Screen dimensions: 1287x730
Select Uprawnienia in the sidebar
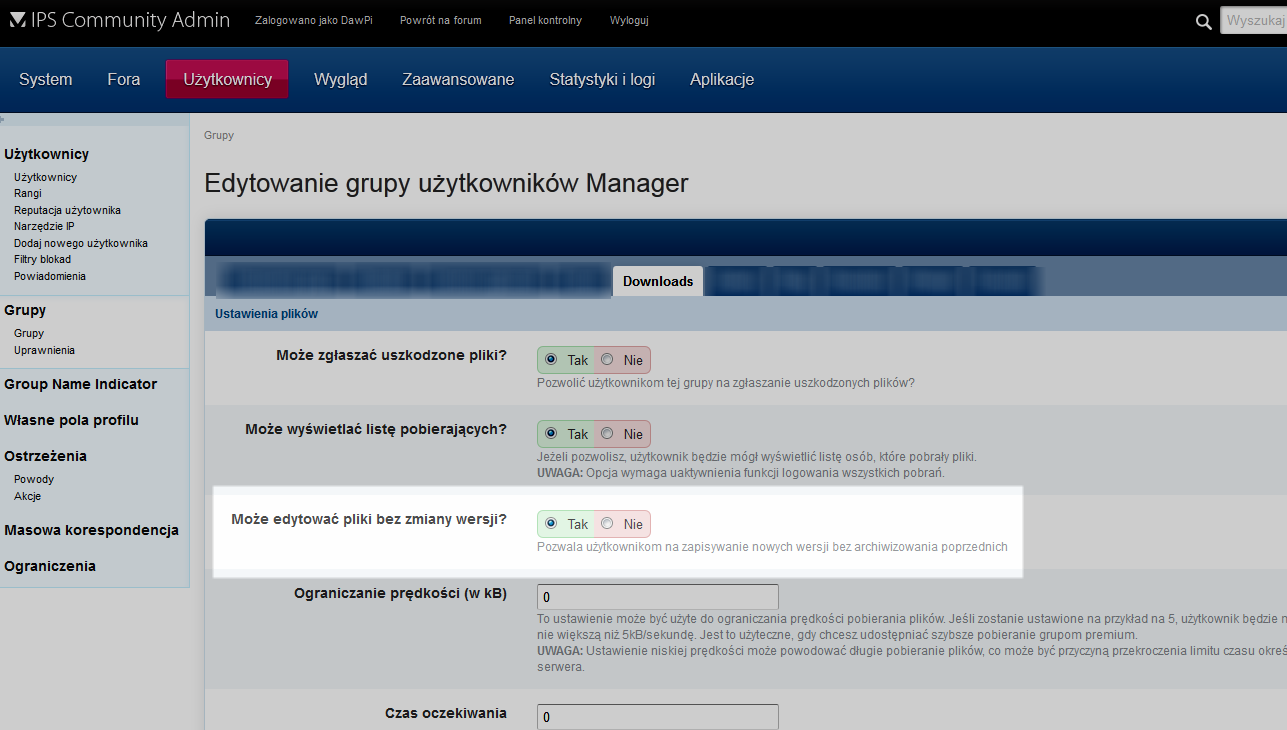pos(43,349)
